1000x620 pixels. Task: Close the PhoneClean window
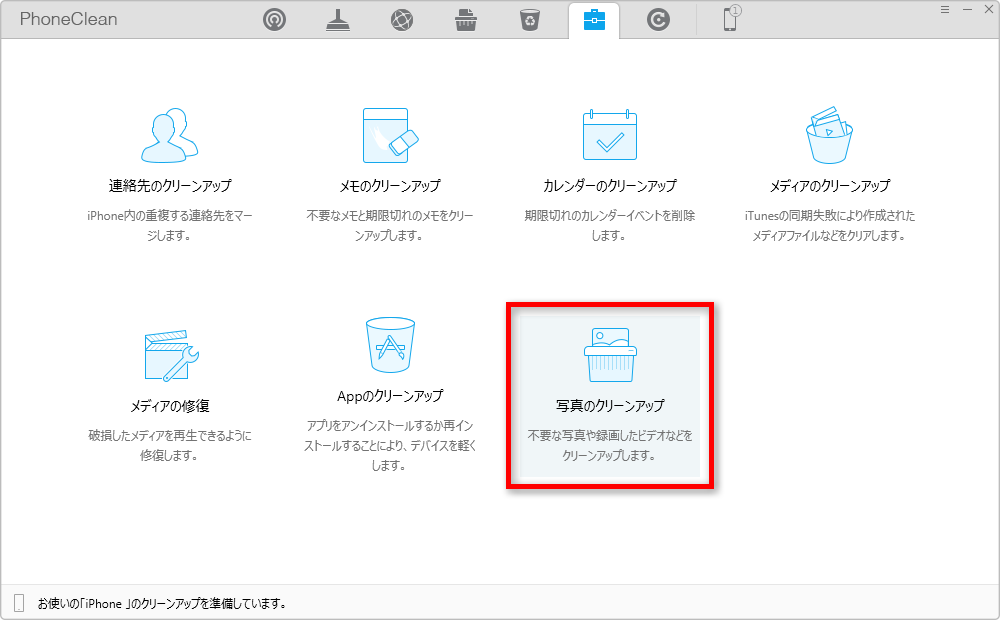pos(989,10)
